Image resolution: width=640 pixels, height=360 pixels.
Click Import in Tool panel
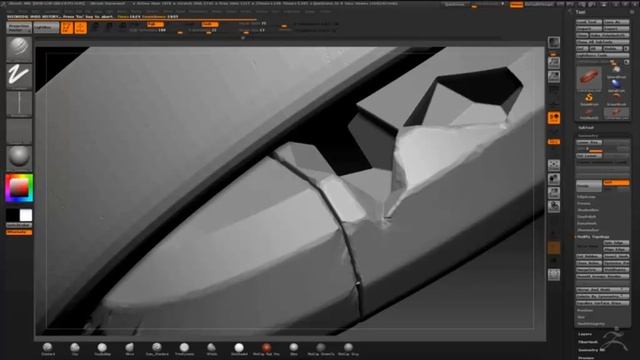tap(589, 29)
